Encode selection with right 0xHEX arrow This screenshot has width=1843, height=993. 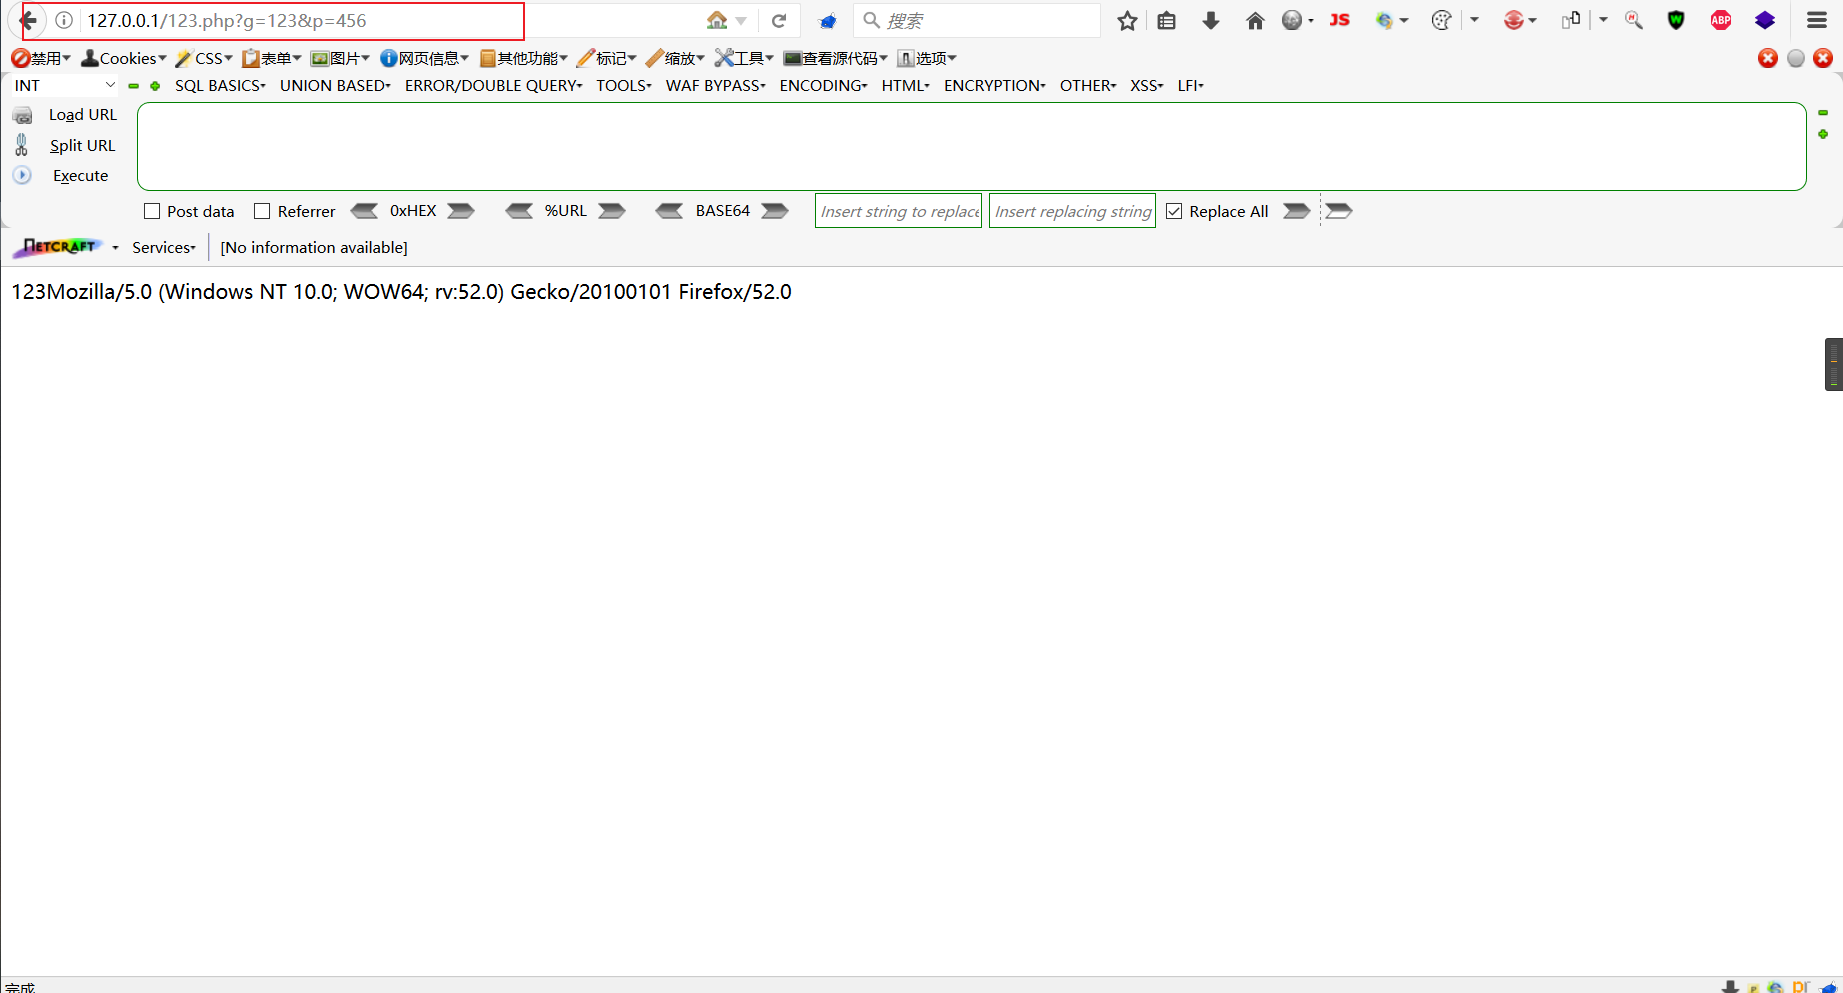461,211
